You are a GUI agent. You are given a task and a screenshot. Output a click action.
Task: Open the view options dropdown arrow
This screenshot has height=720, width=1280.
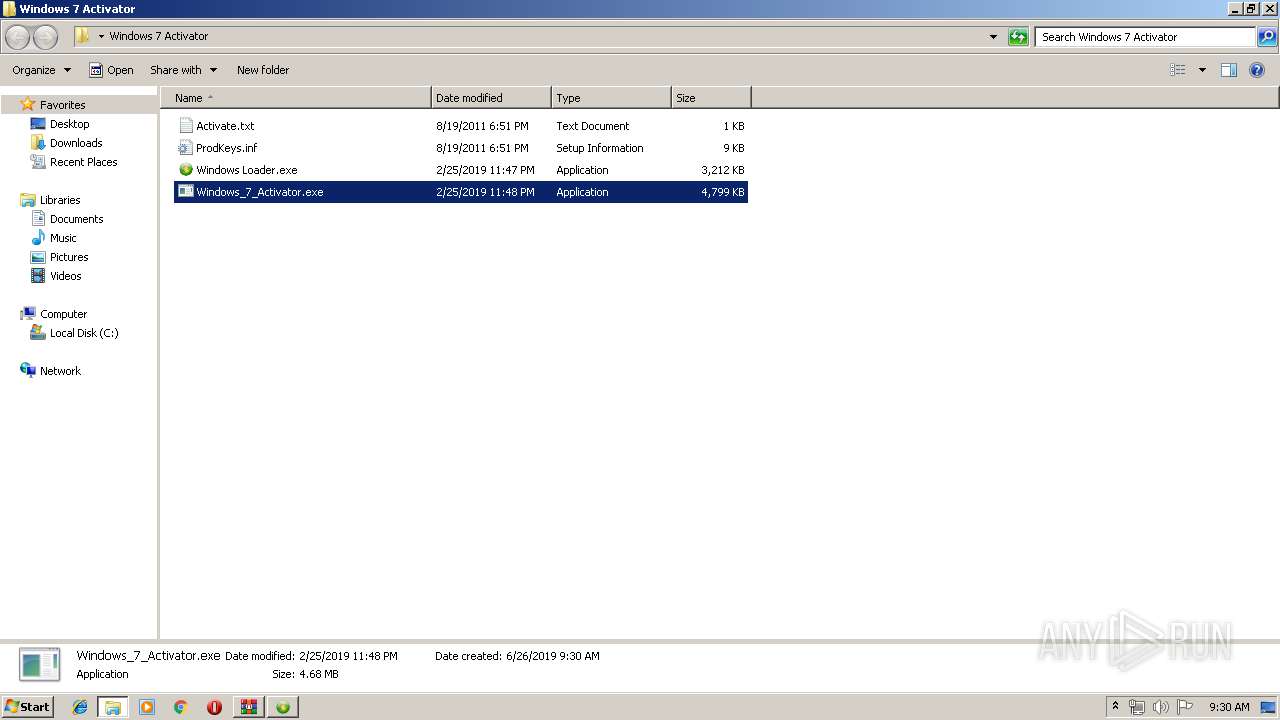click(1202, 70)
